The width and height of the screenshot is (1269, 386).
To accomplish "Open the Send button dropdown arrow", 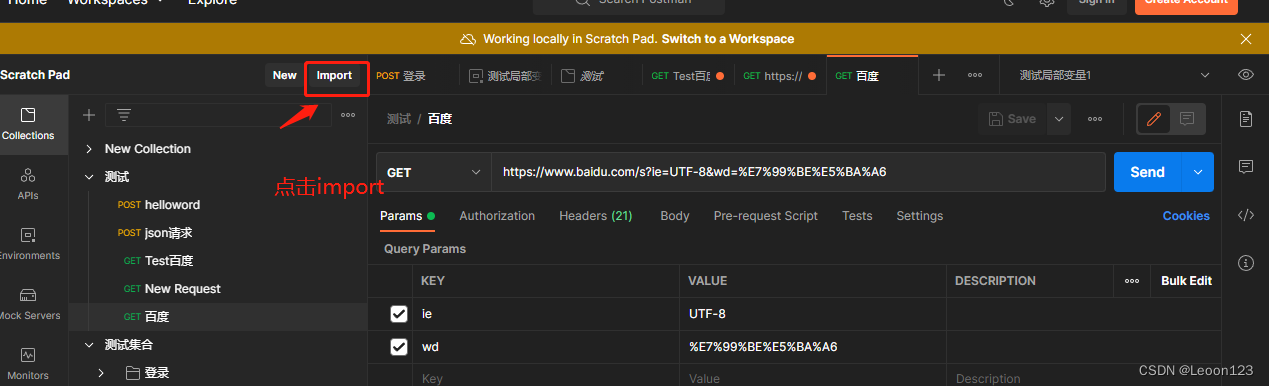I will pyautogui.click(x=1198, y=172).
